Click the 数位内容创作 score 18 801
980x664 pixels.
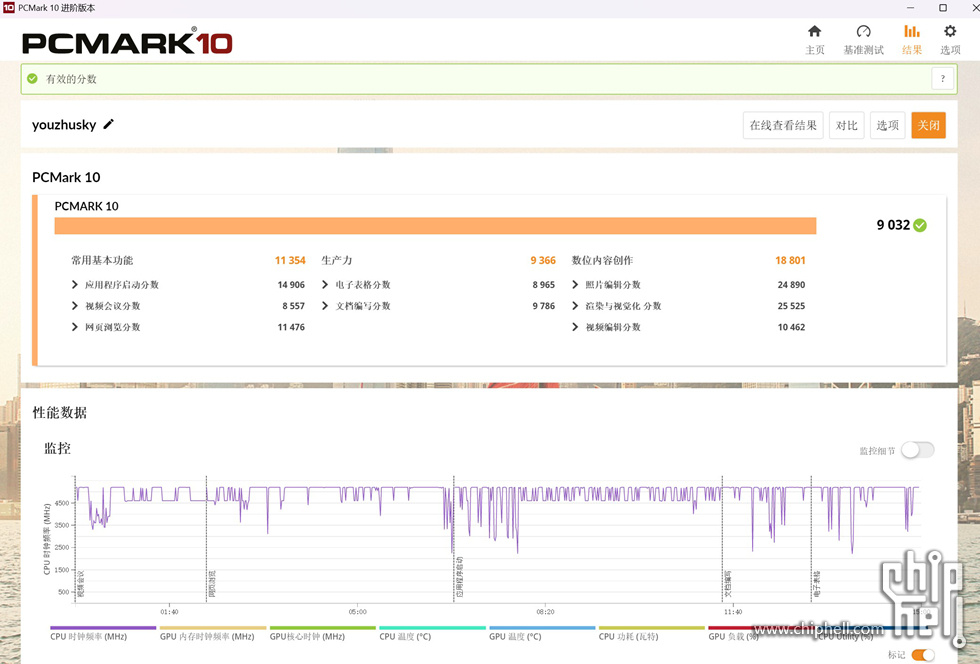790,260
